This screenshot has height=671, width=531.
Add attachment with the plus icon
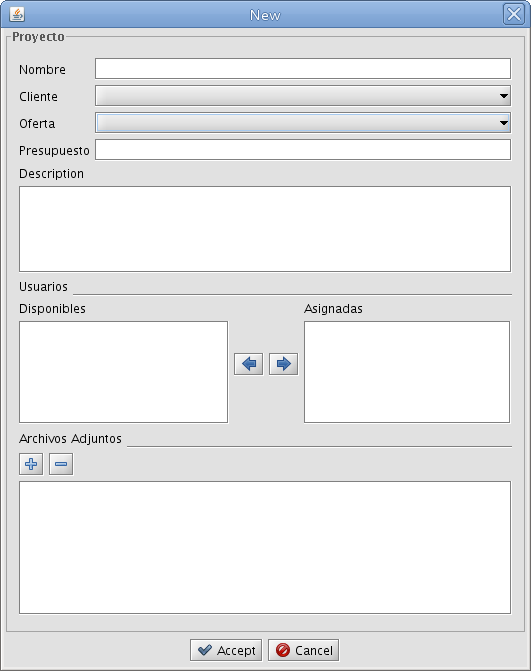(31, 464)
